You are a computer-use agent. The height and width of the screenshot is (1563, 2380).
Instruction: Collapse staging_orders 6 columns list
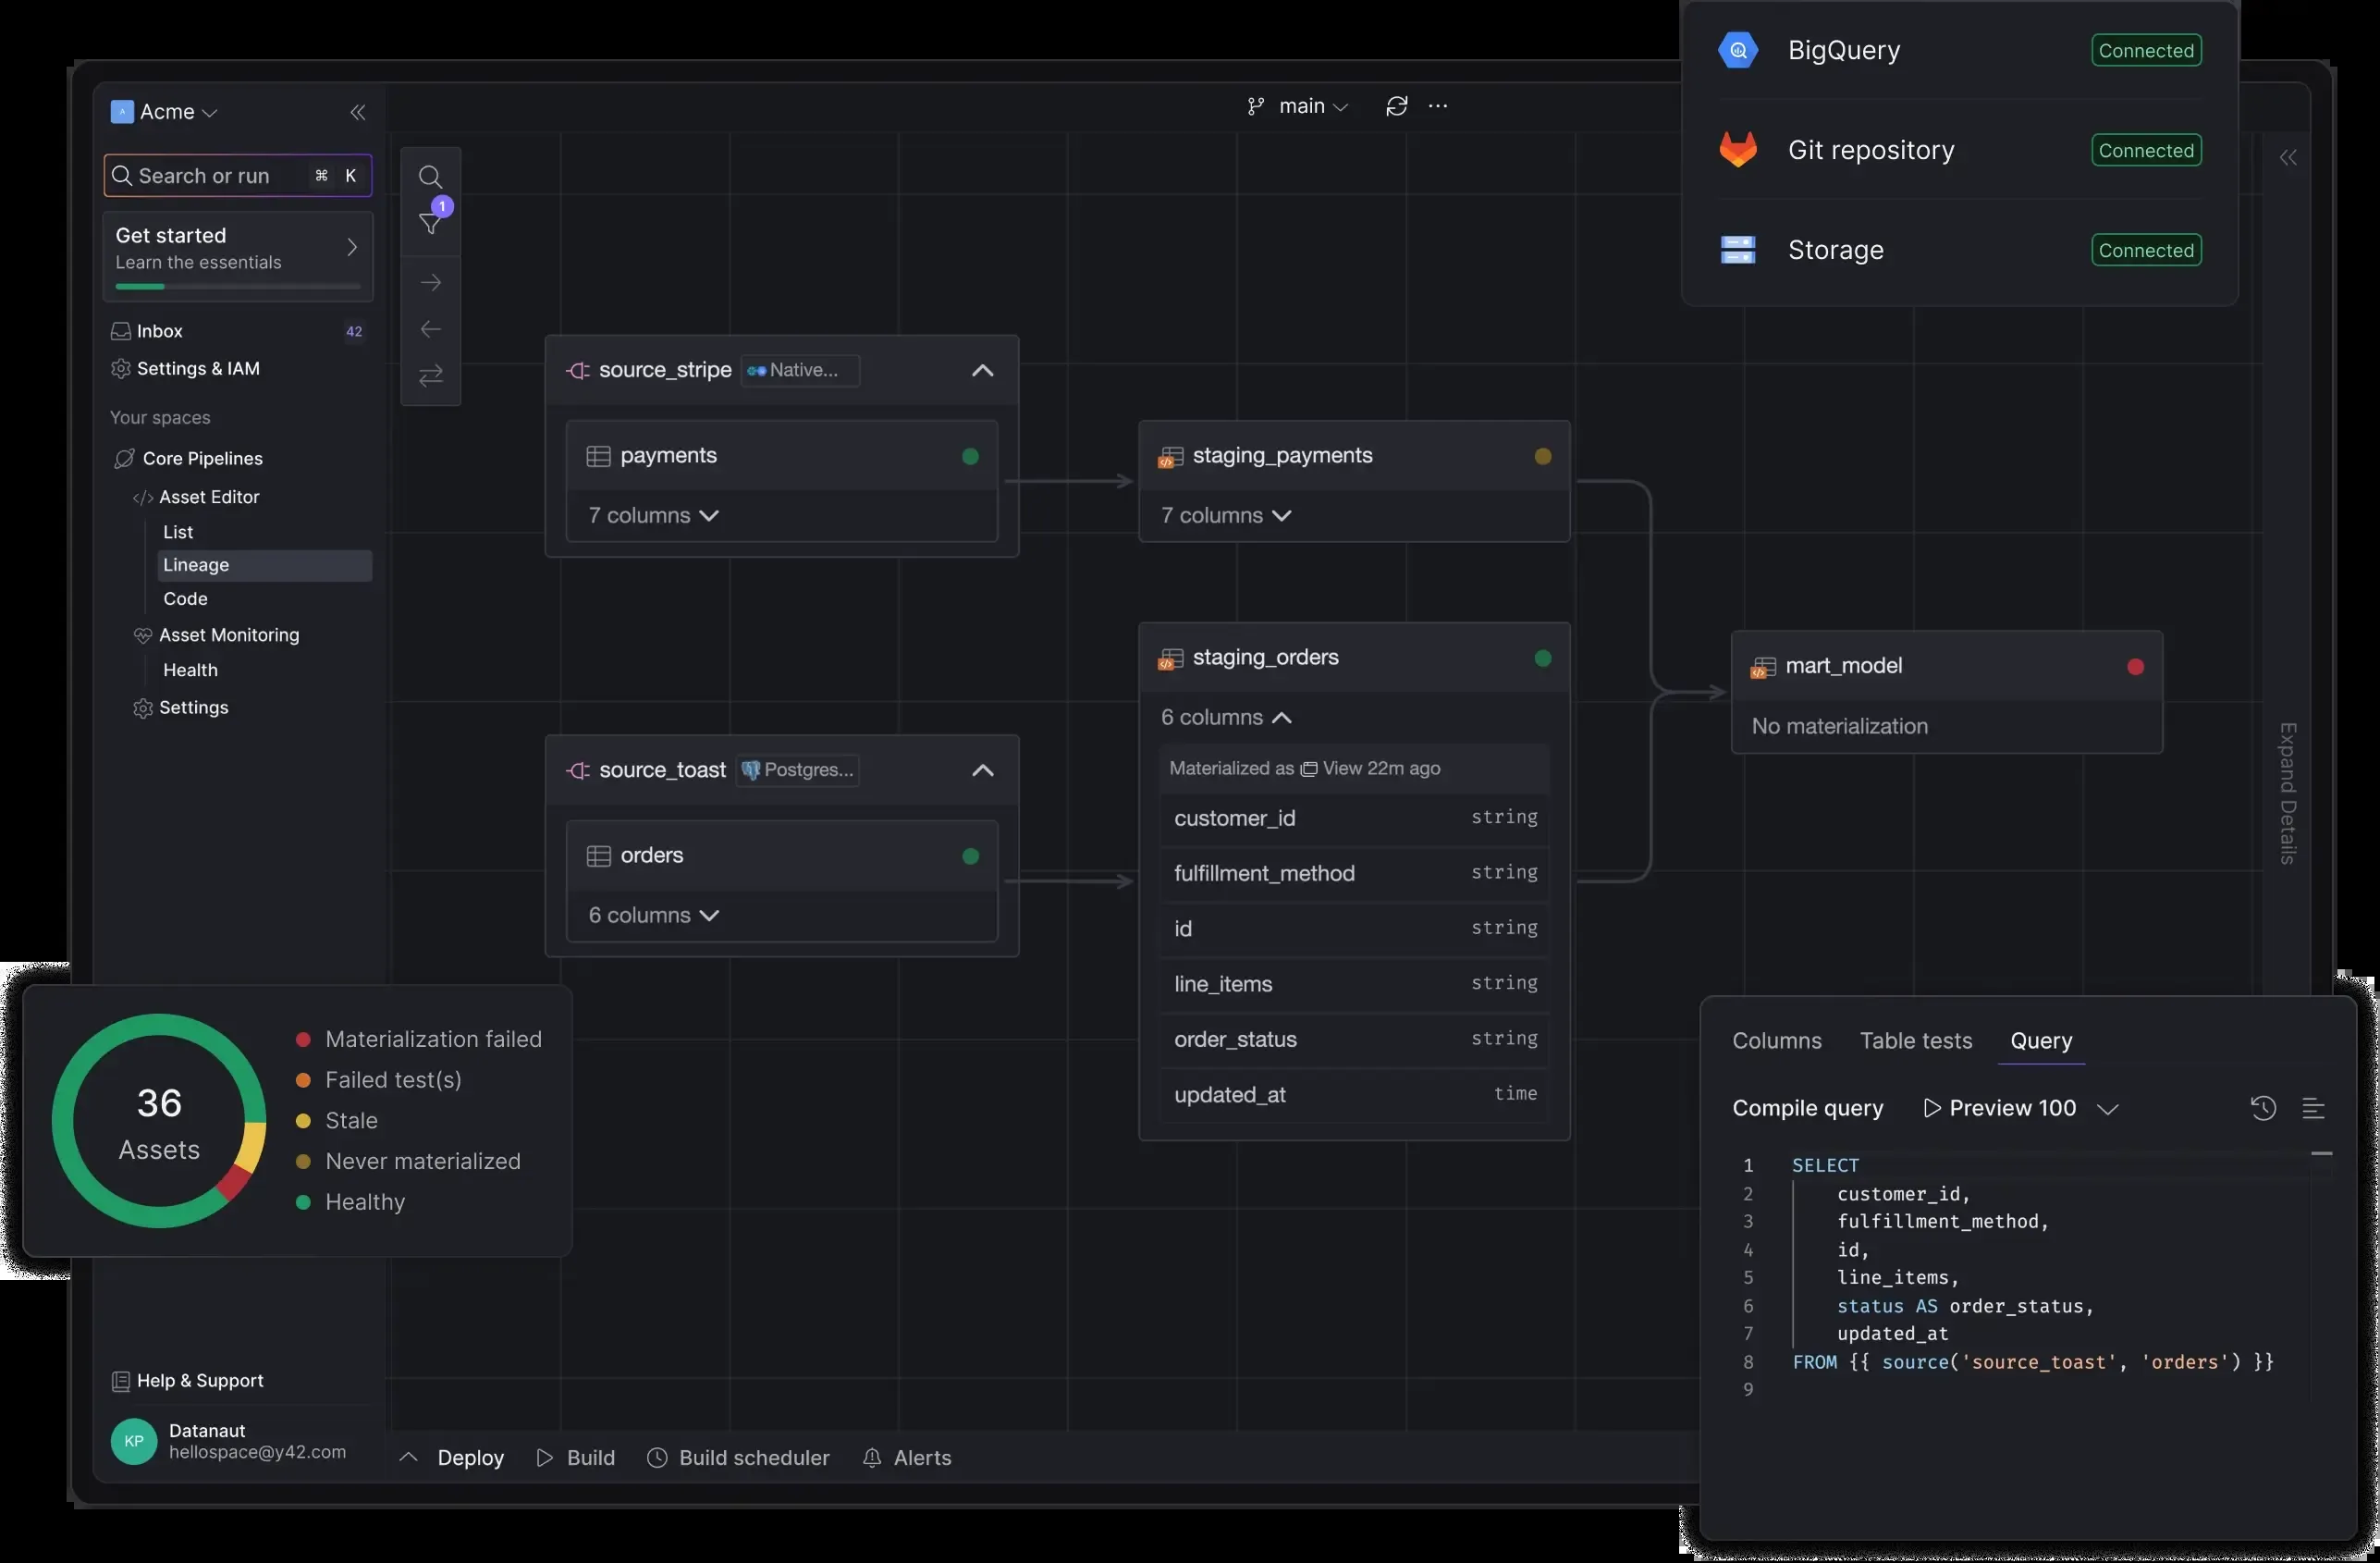coord(1226,718)
